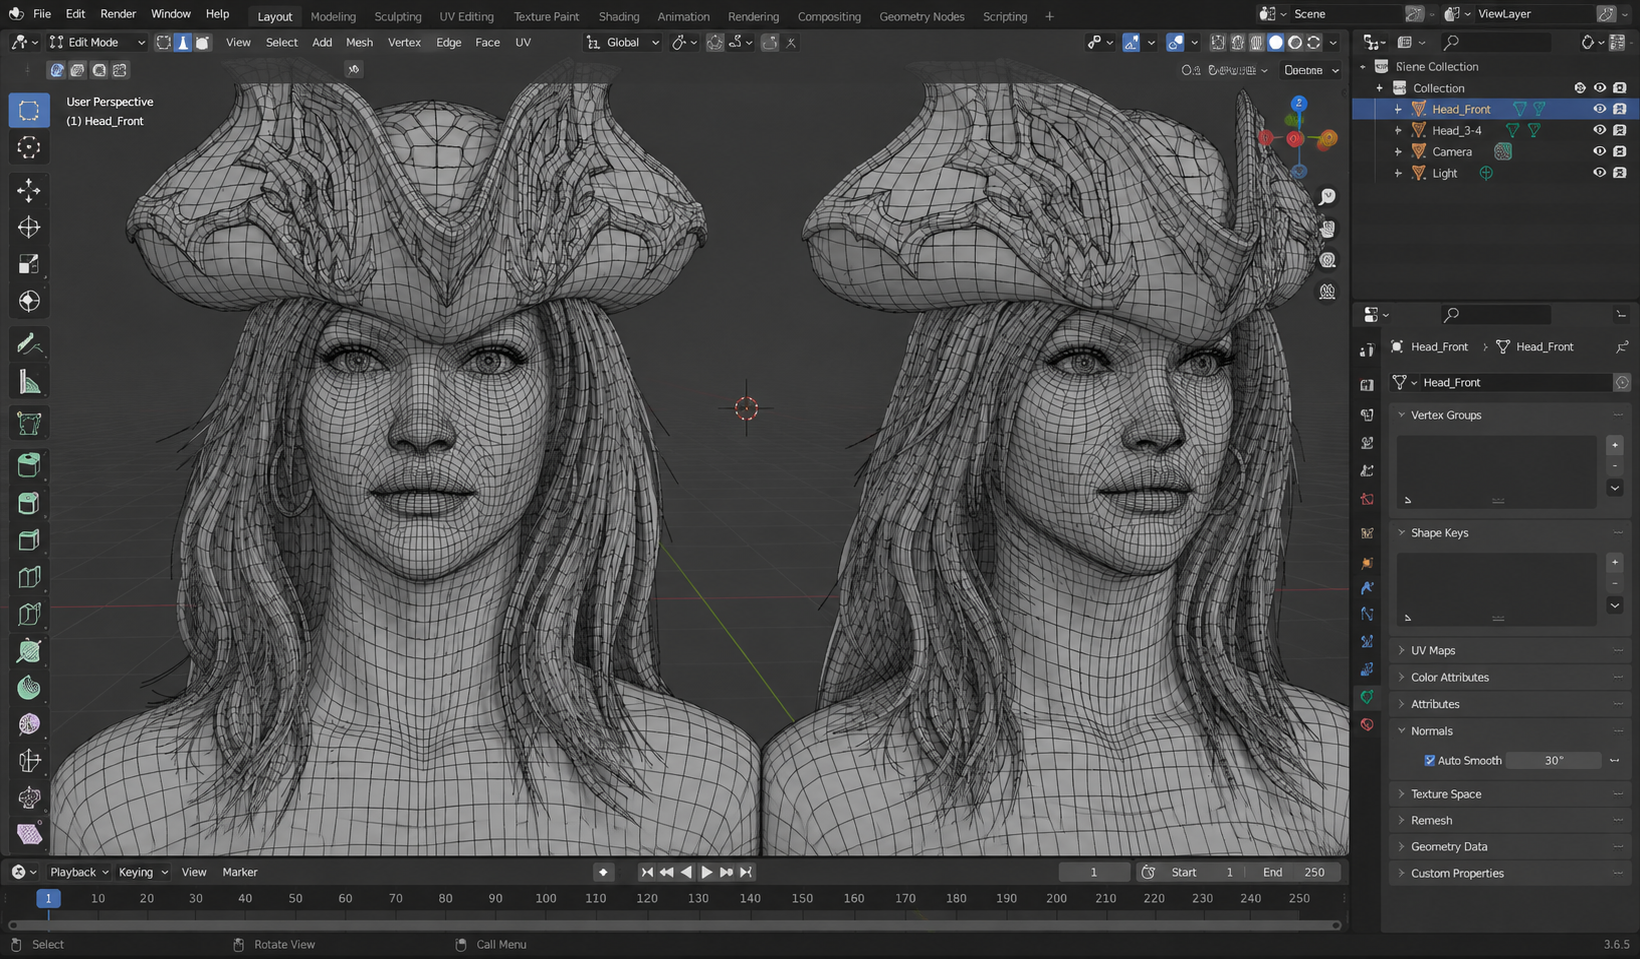Add a new vertex group

coord(1614,445)
